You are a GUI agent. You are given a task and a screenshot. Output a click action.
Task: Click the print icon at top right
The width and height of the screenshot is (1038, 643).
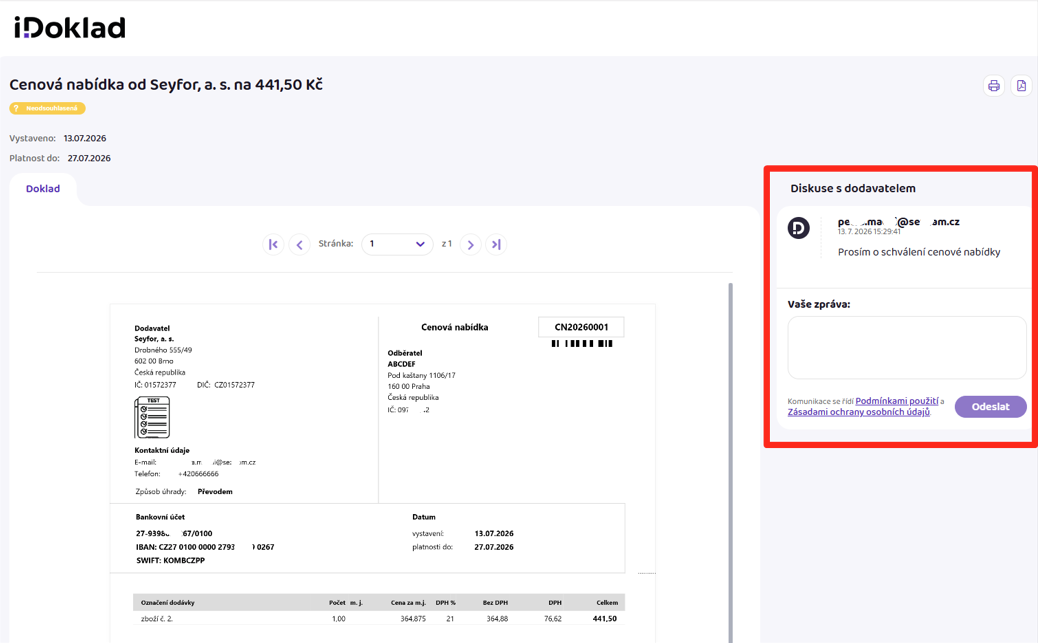(x=994, y=86)
